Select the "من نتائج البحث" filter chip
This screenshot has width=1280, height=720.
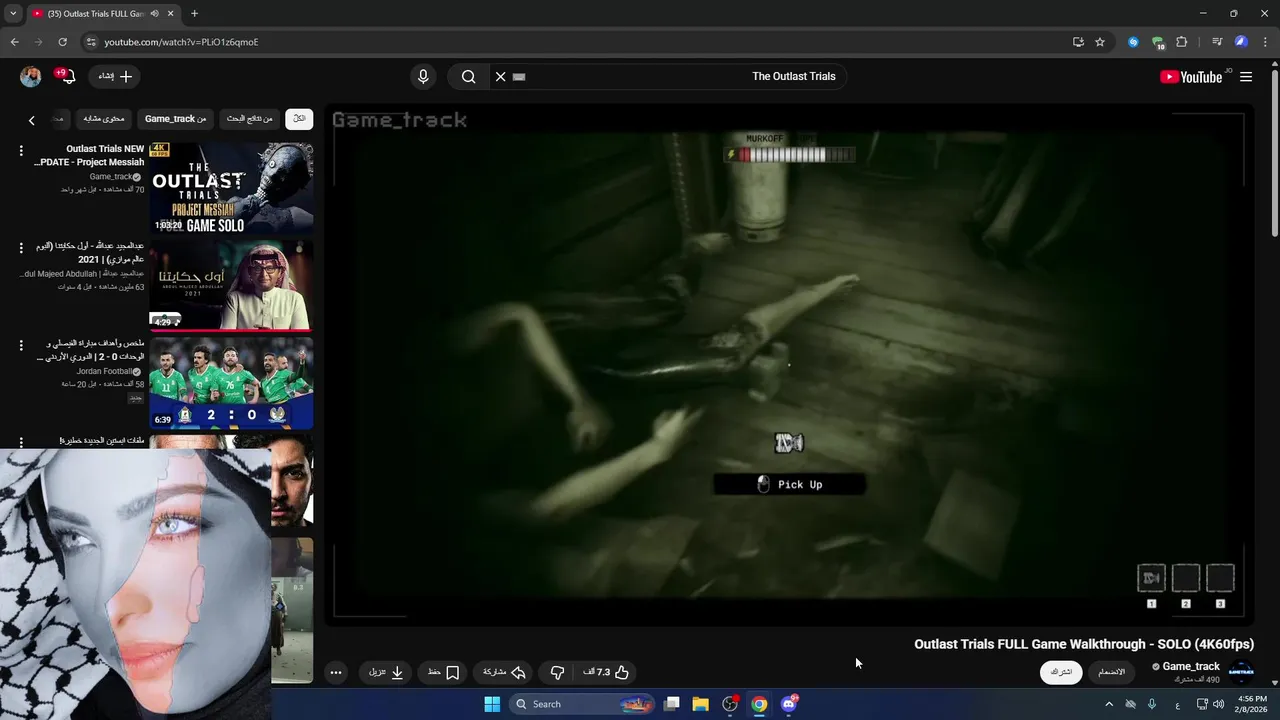250,118
